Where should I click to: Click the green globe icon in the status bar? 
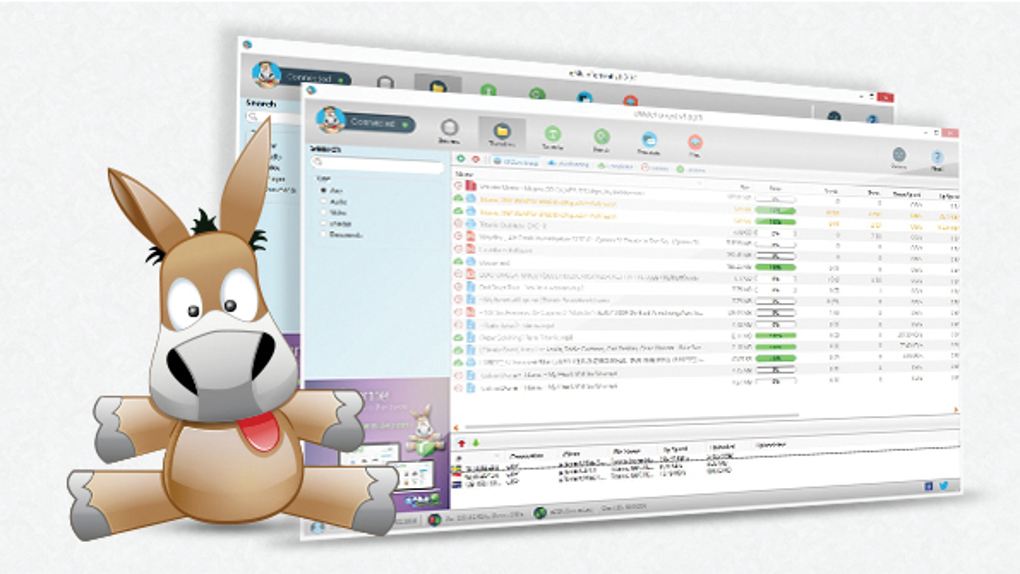540,513
